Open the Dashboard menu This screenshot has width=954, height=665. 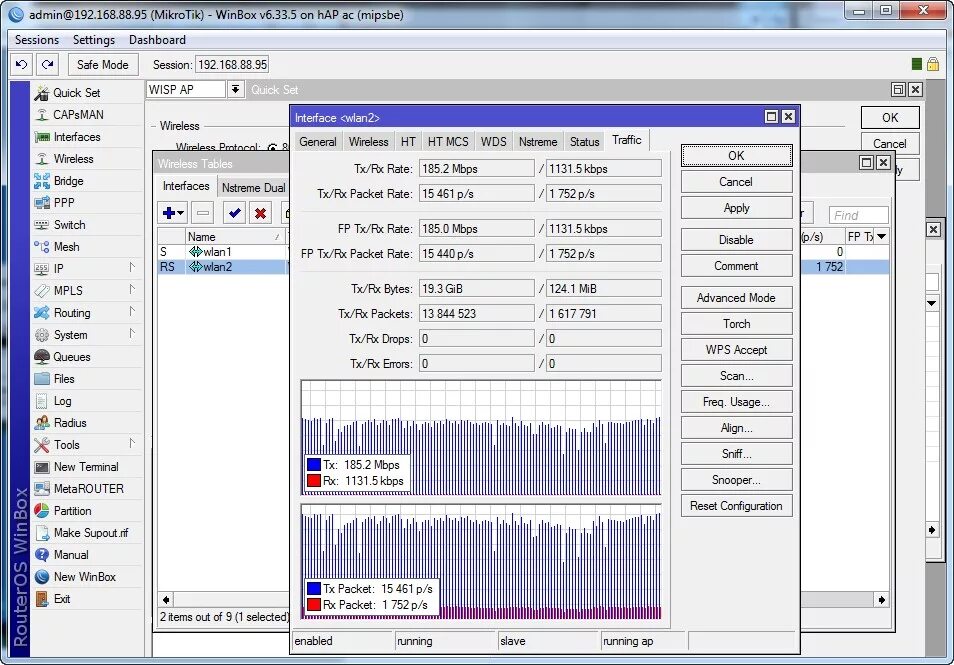pyautogui.click(x=157, y=40)
